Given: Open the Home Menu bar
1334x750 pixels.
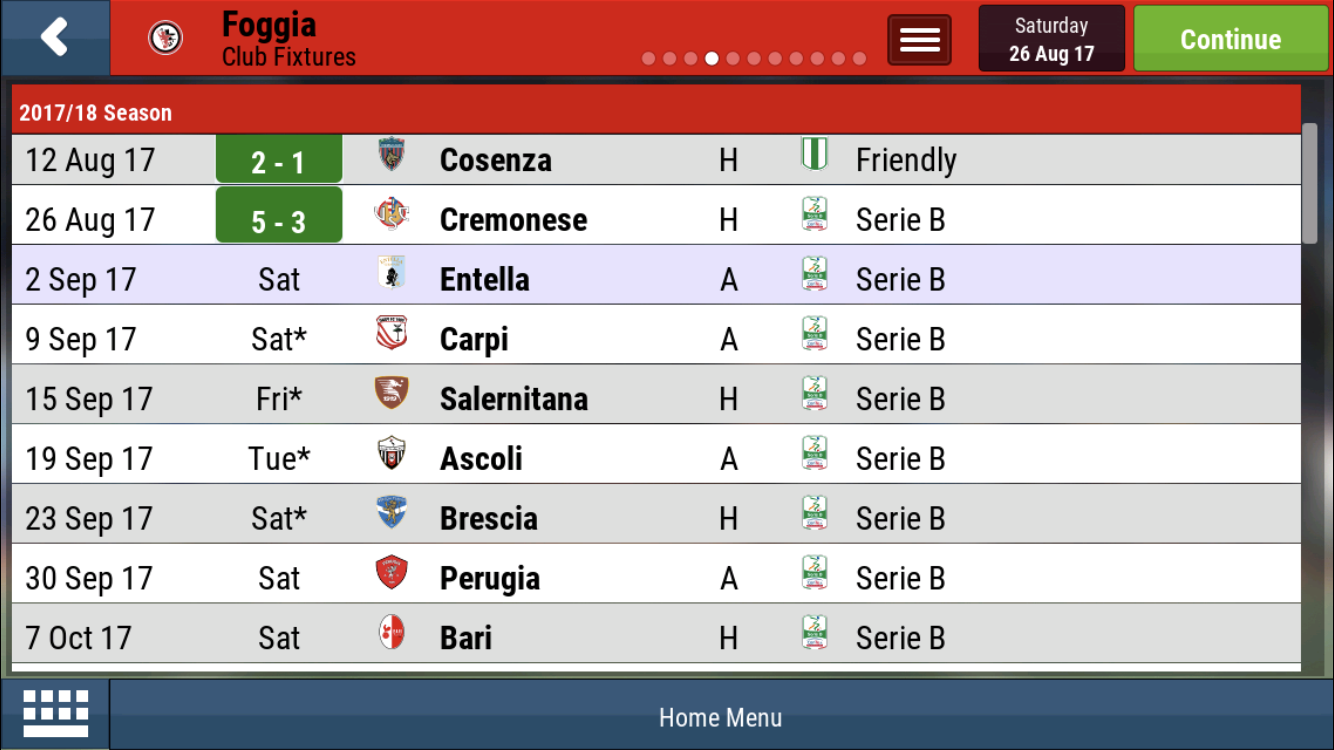Looking at the screenshot, I should pyautogui.click(x=720, y=716).
